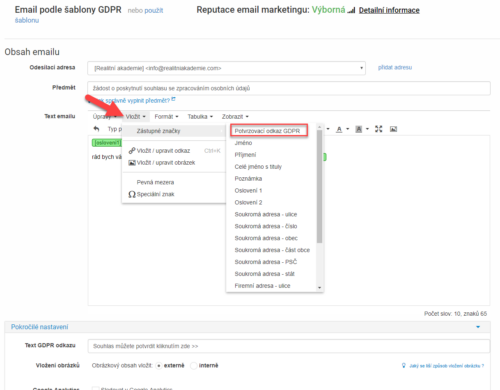Open the background highlight color tool
Image resolution: width=500 pixels, height=390 pixels.
[x=359, y=129]
